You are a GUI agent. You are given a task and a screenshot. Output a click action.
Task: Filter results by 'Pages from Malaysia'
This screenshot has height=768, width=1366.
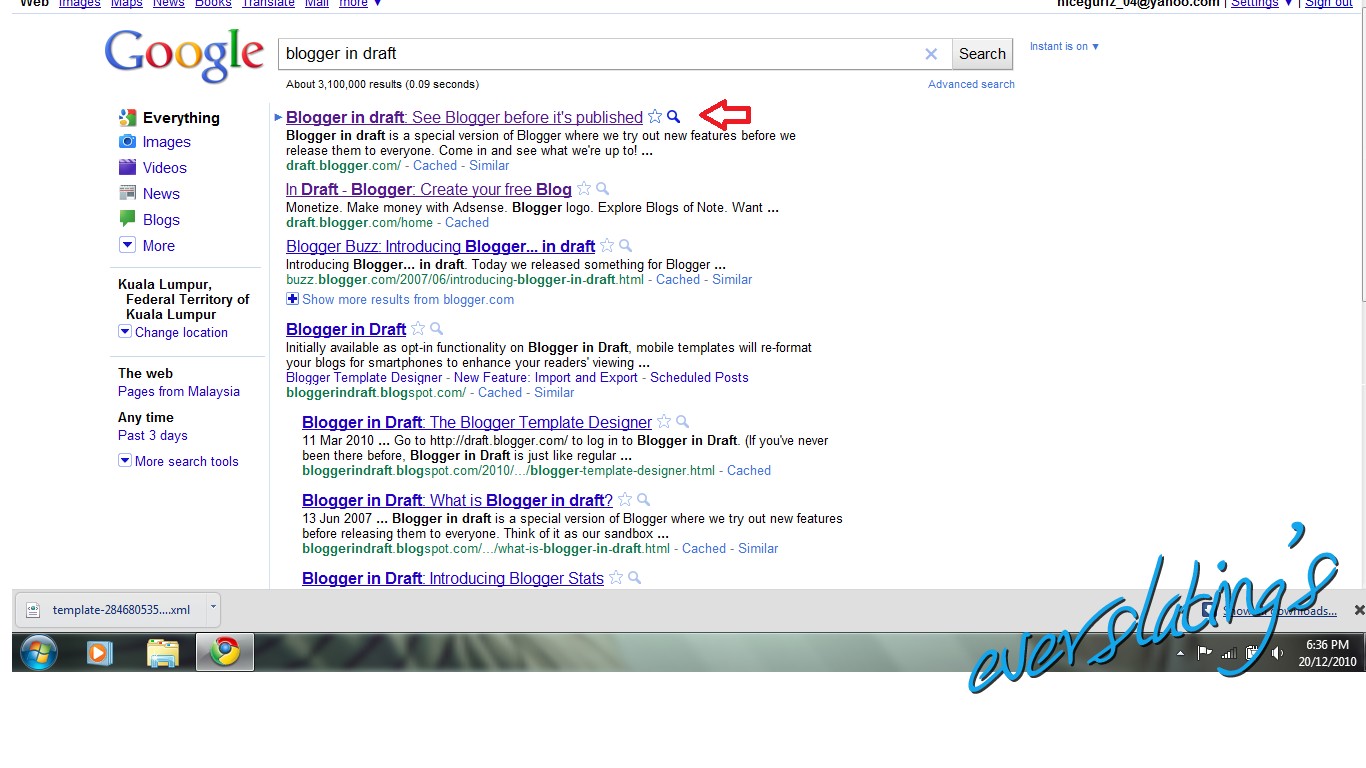179,391
